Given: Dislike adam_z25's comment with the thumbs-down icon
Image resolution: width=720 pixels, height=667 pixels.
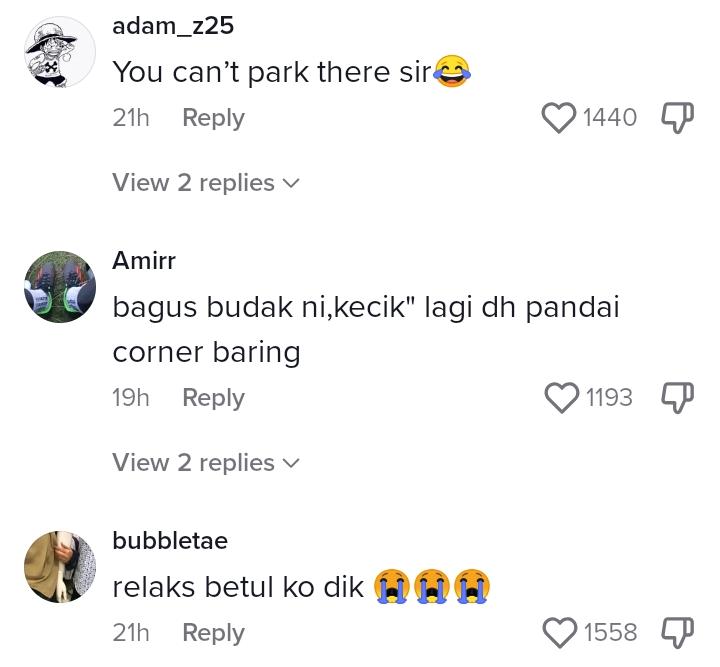Looking at the screenshot, I should click(677, 118).
